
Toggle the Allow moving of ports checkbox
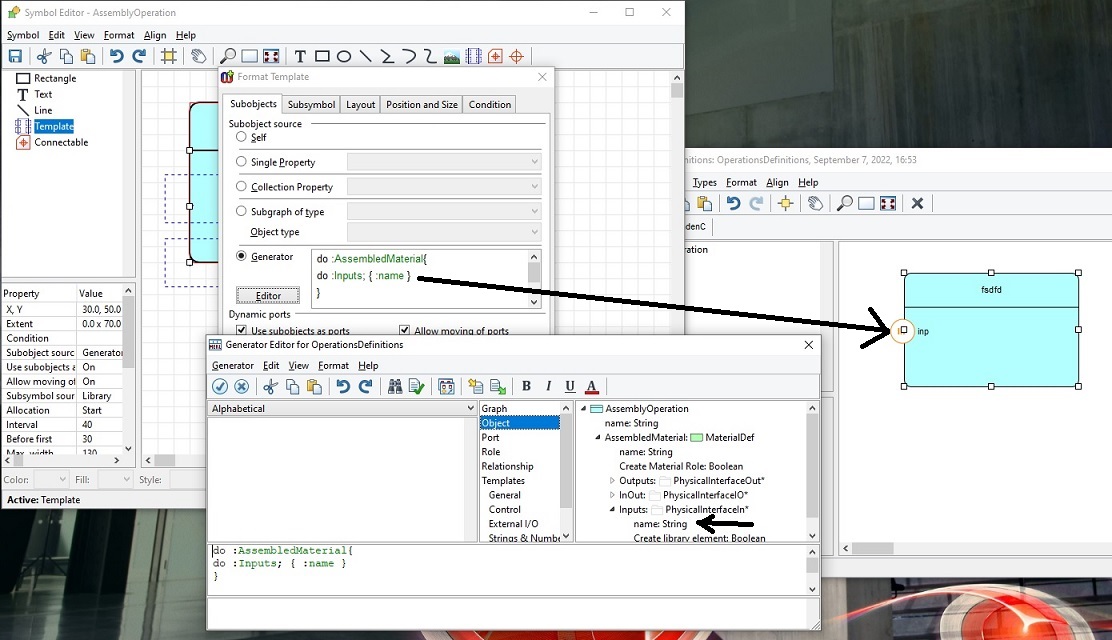405,331
